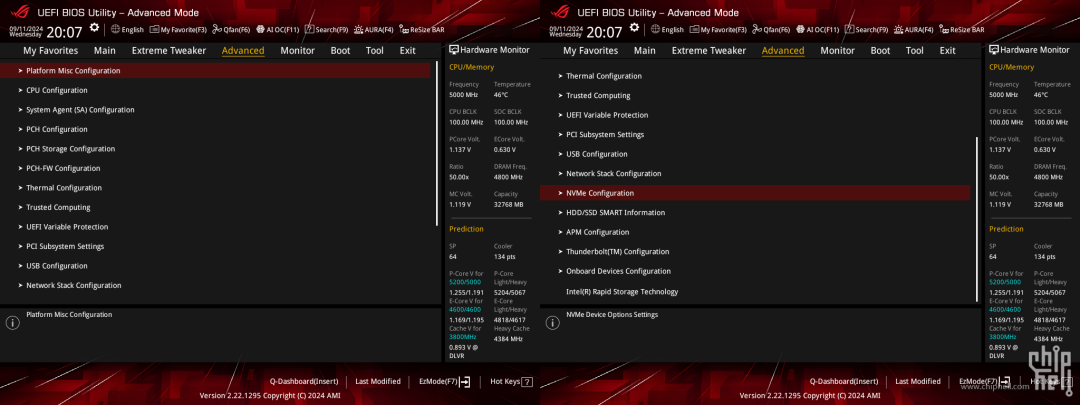Screen dimensions: 1080x405
Task: Click menu list scrollbar in right BIOS screen
Action: 977,219
